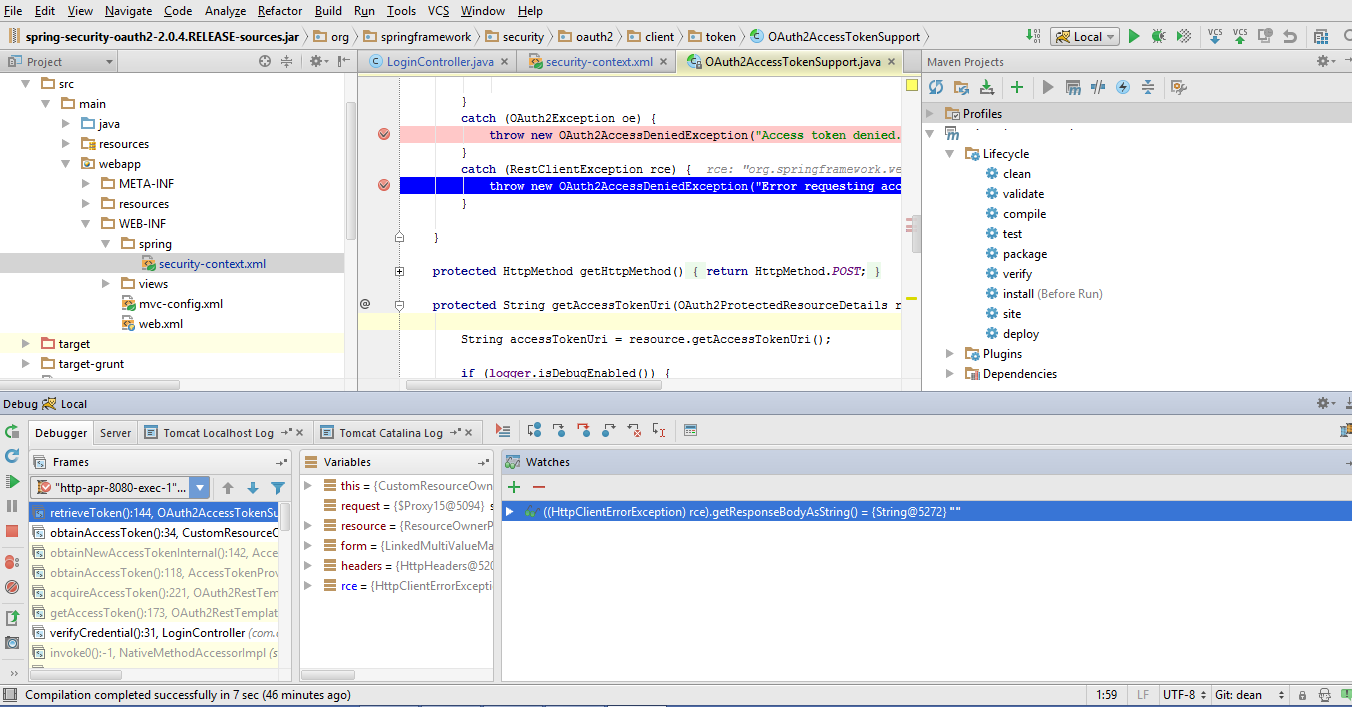The image size is (1352, 707).
Task: Expand the Plugins node in Maven Projects
Action: [950, 354]
